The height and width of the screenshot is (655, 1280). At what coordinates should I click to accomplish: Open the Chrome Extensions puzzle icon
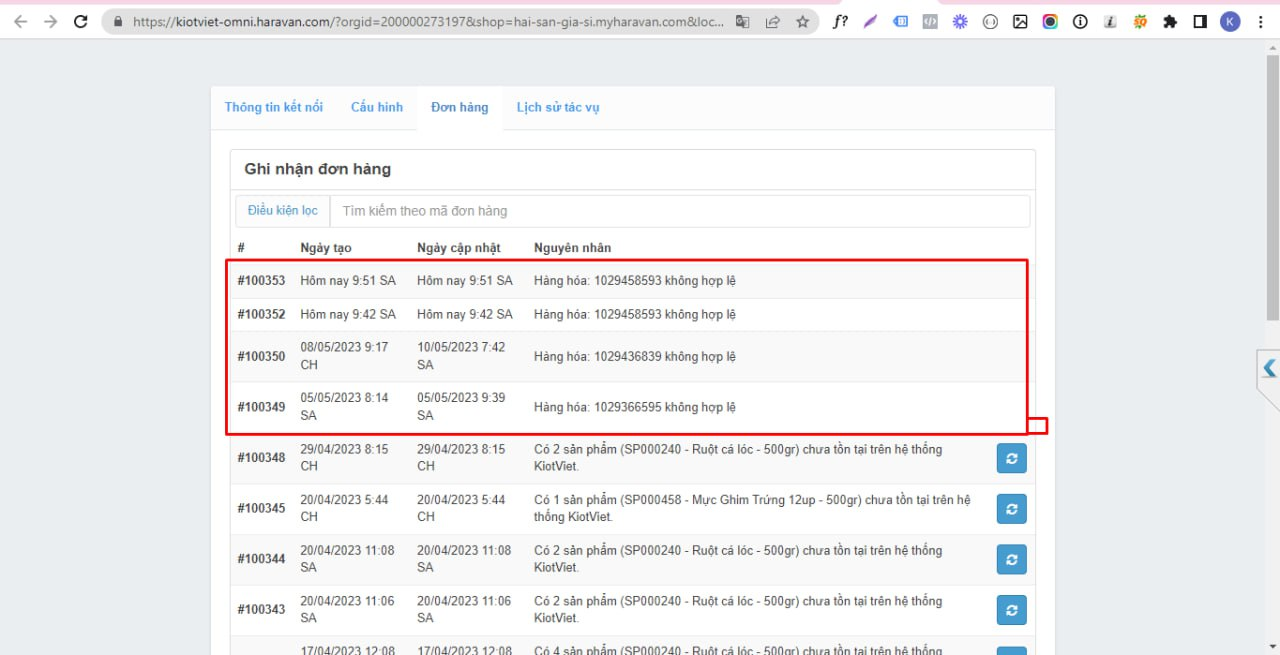(1170, 22)
